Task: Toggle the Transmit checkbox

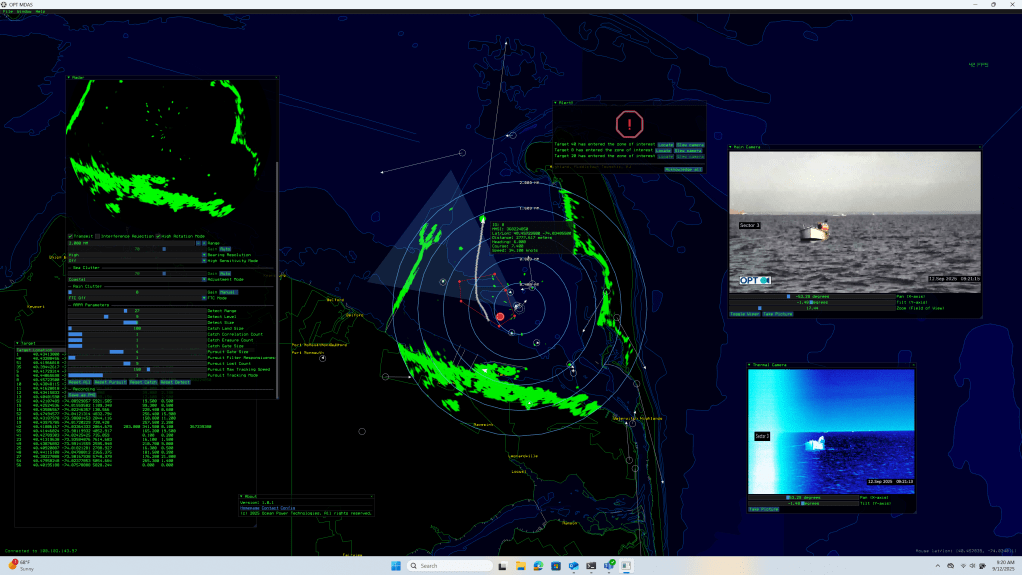Action: tap(70, 236)
